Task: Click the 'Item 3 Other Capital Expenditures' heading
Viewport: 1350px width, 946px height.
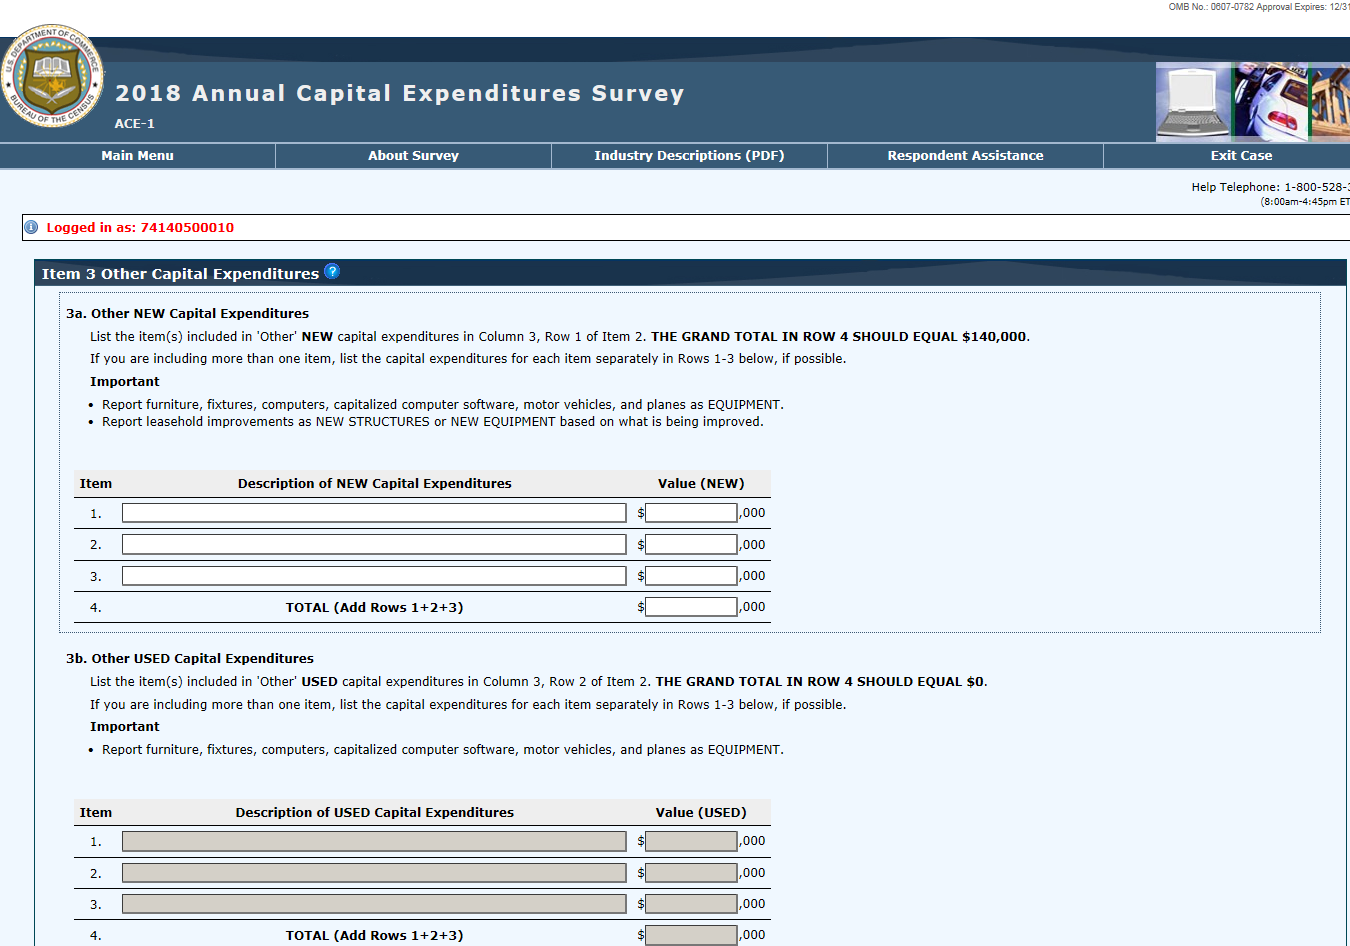Action: pyautogui.click(x=180, y=274)
